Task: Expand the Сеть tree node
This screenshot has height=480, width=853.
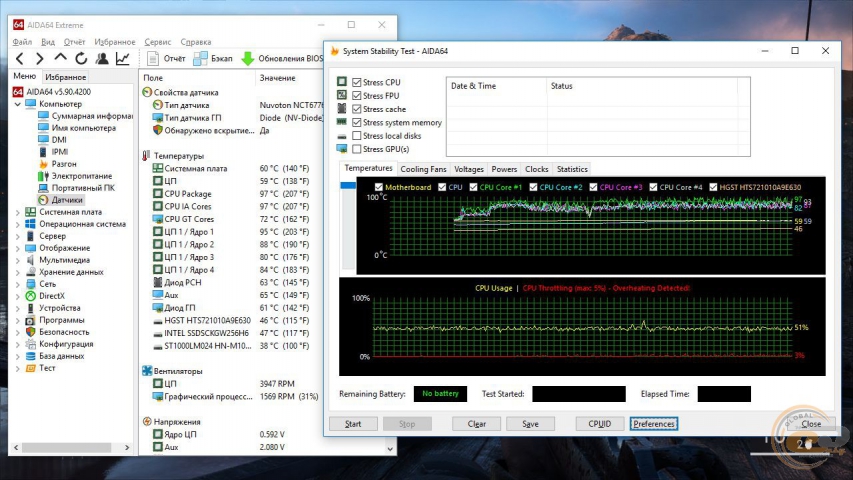Action: [x=17, y=284]
